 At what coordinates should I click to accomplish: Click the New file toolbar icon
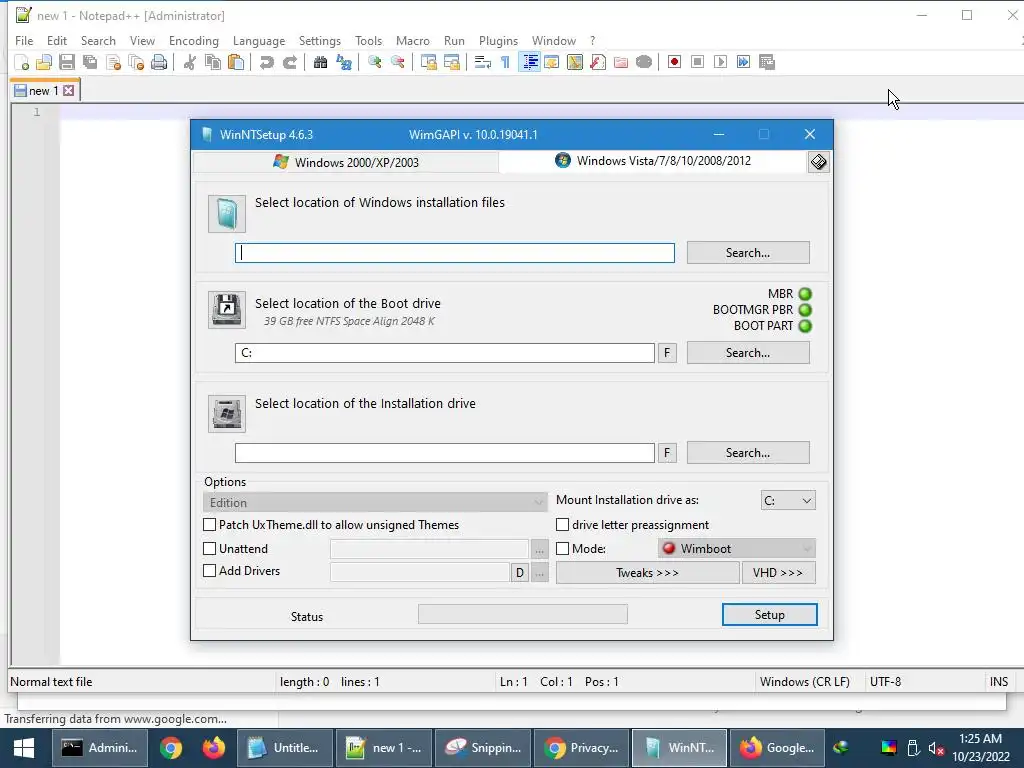coord(22,62)
